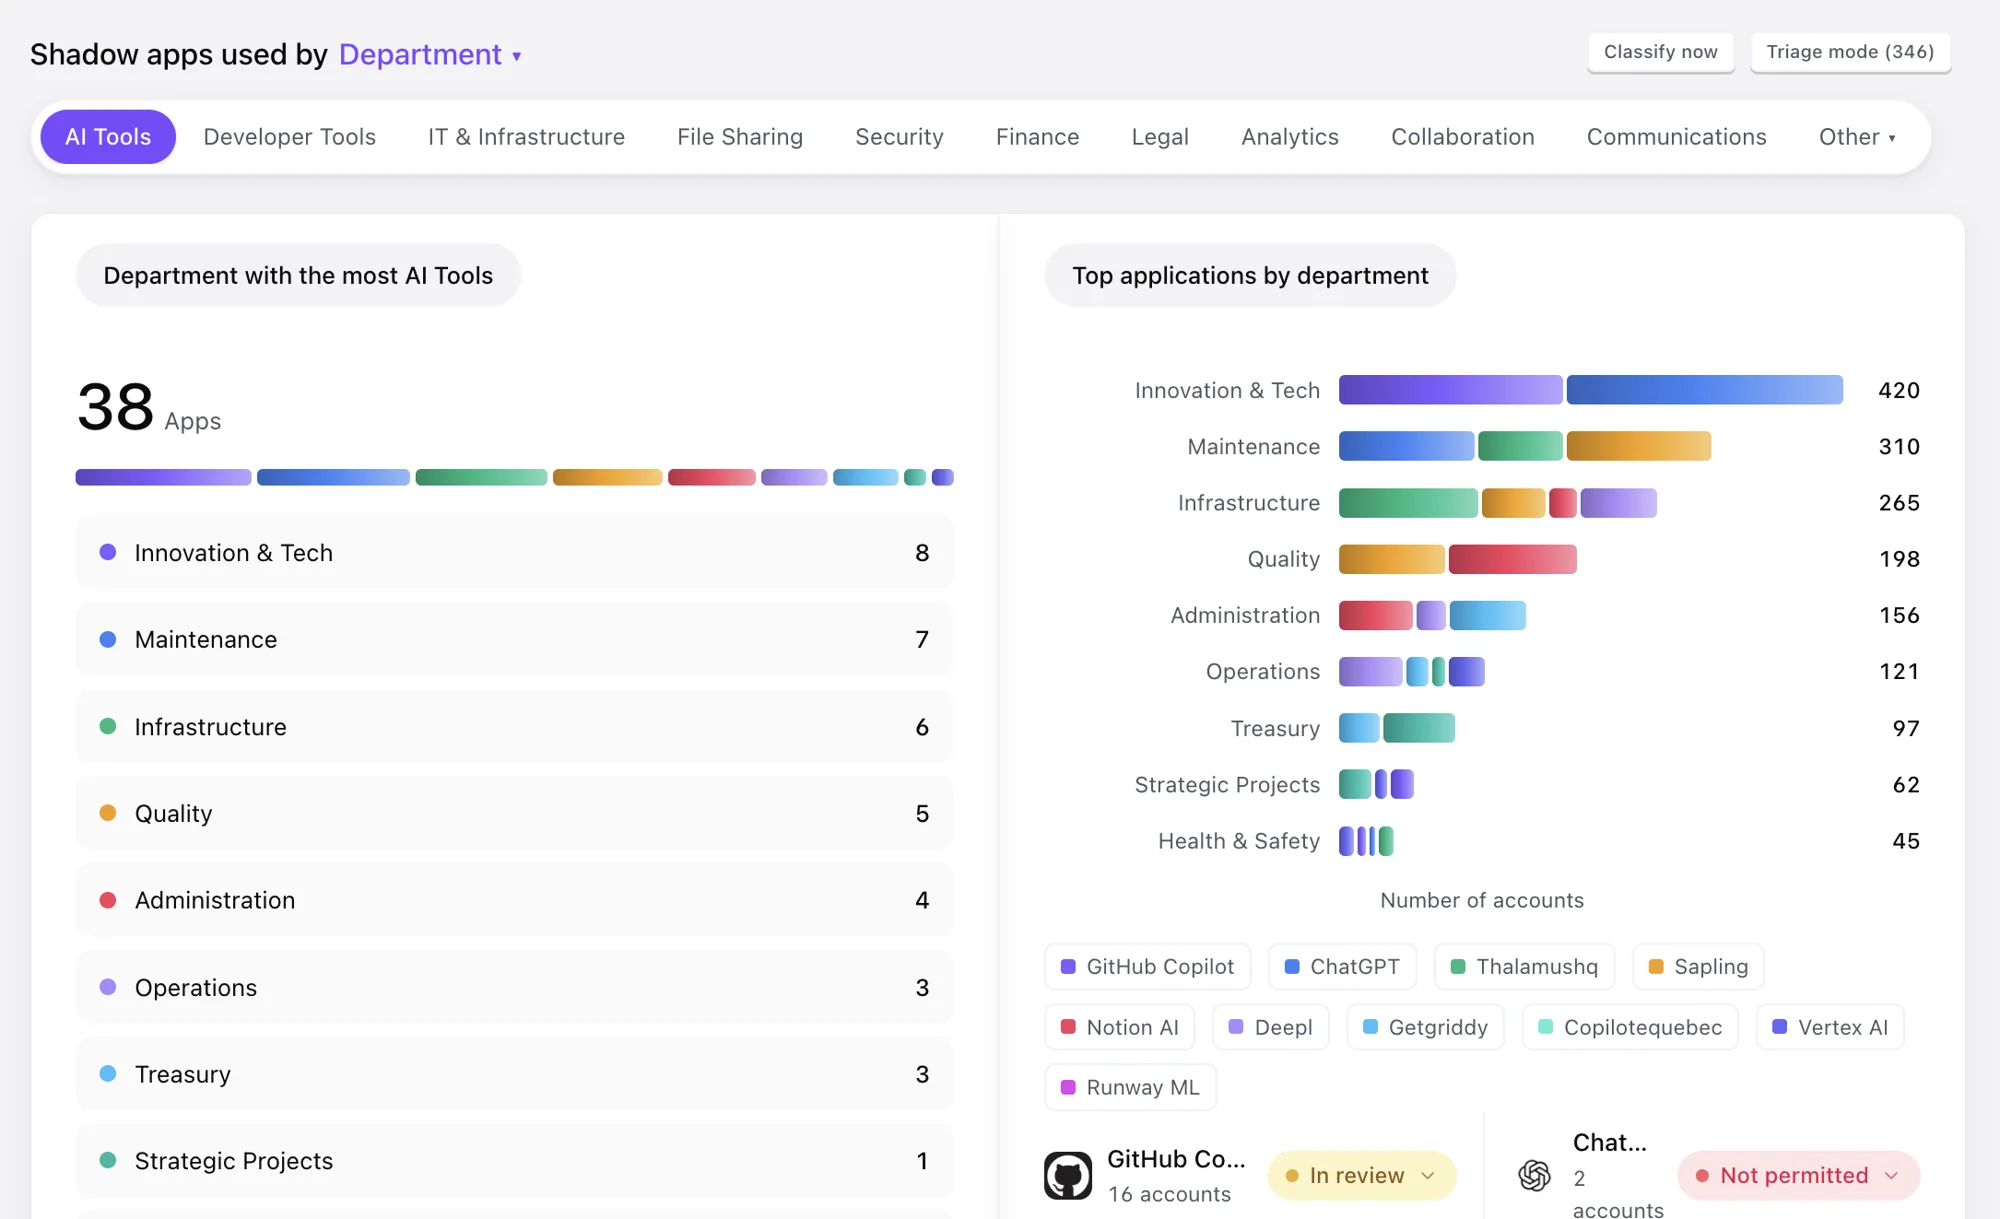
Task: Toggle the Notion AI legend chip
Action: coord(1119,1027)
